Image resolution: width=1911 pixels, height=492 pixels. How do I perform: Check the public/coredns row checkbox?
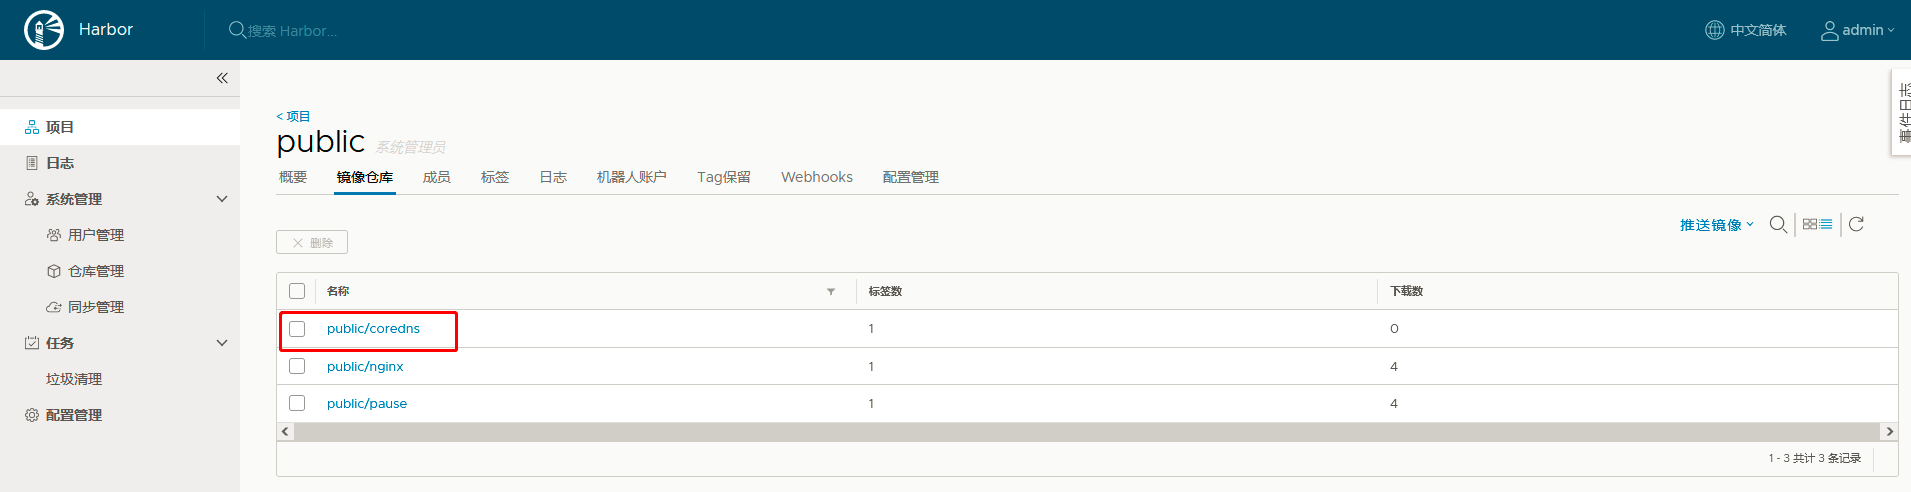297,329
